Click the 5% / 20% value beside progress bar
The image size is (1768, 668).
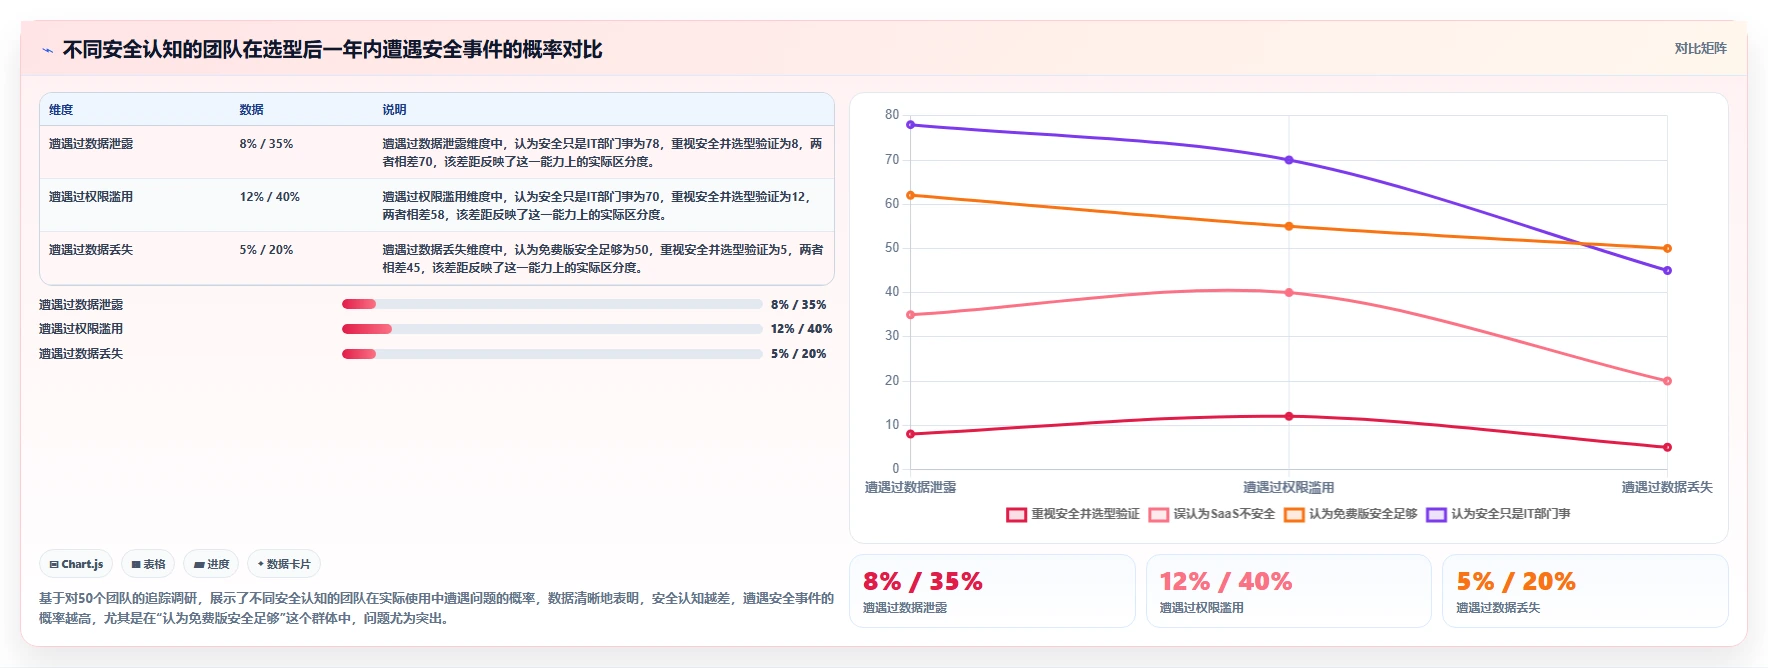coord(799,354)
